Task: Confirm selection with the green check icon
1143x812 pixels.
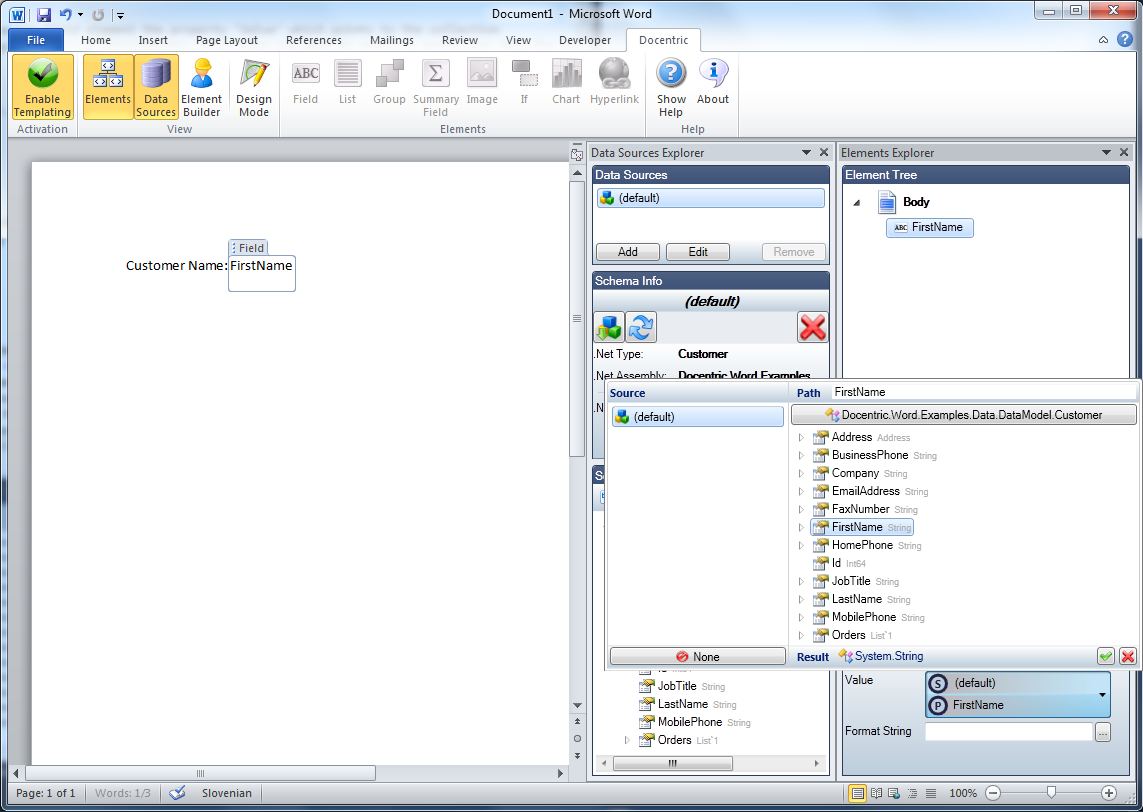Action: (x=1106, y=656)
